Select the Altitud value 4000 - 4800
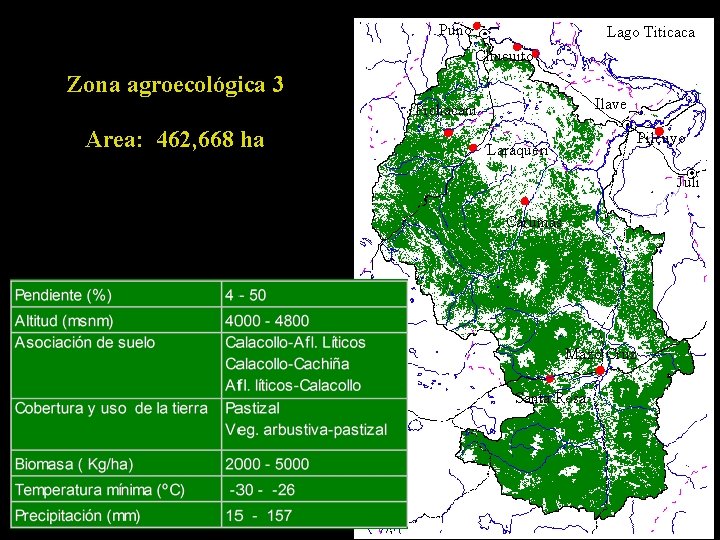Viewport: 720px width, 540px height. point(267,321)
